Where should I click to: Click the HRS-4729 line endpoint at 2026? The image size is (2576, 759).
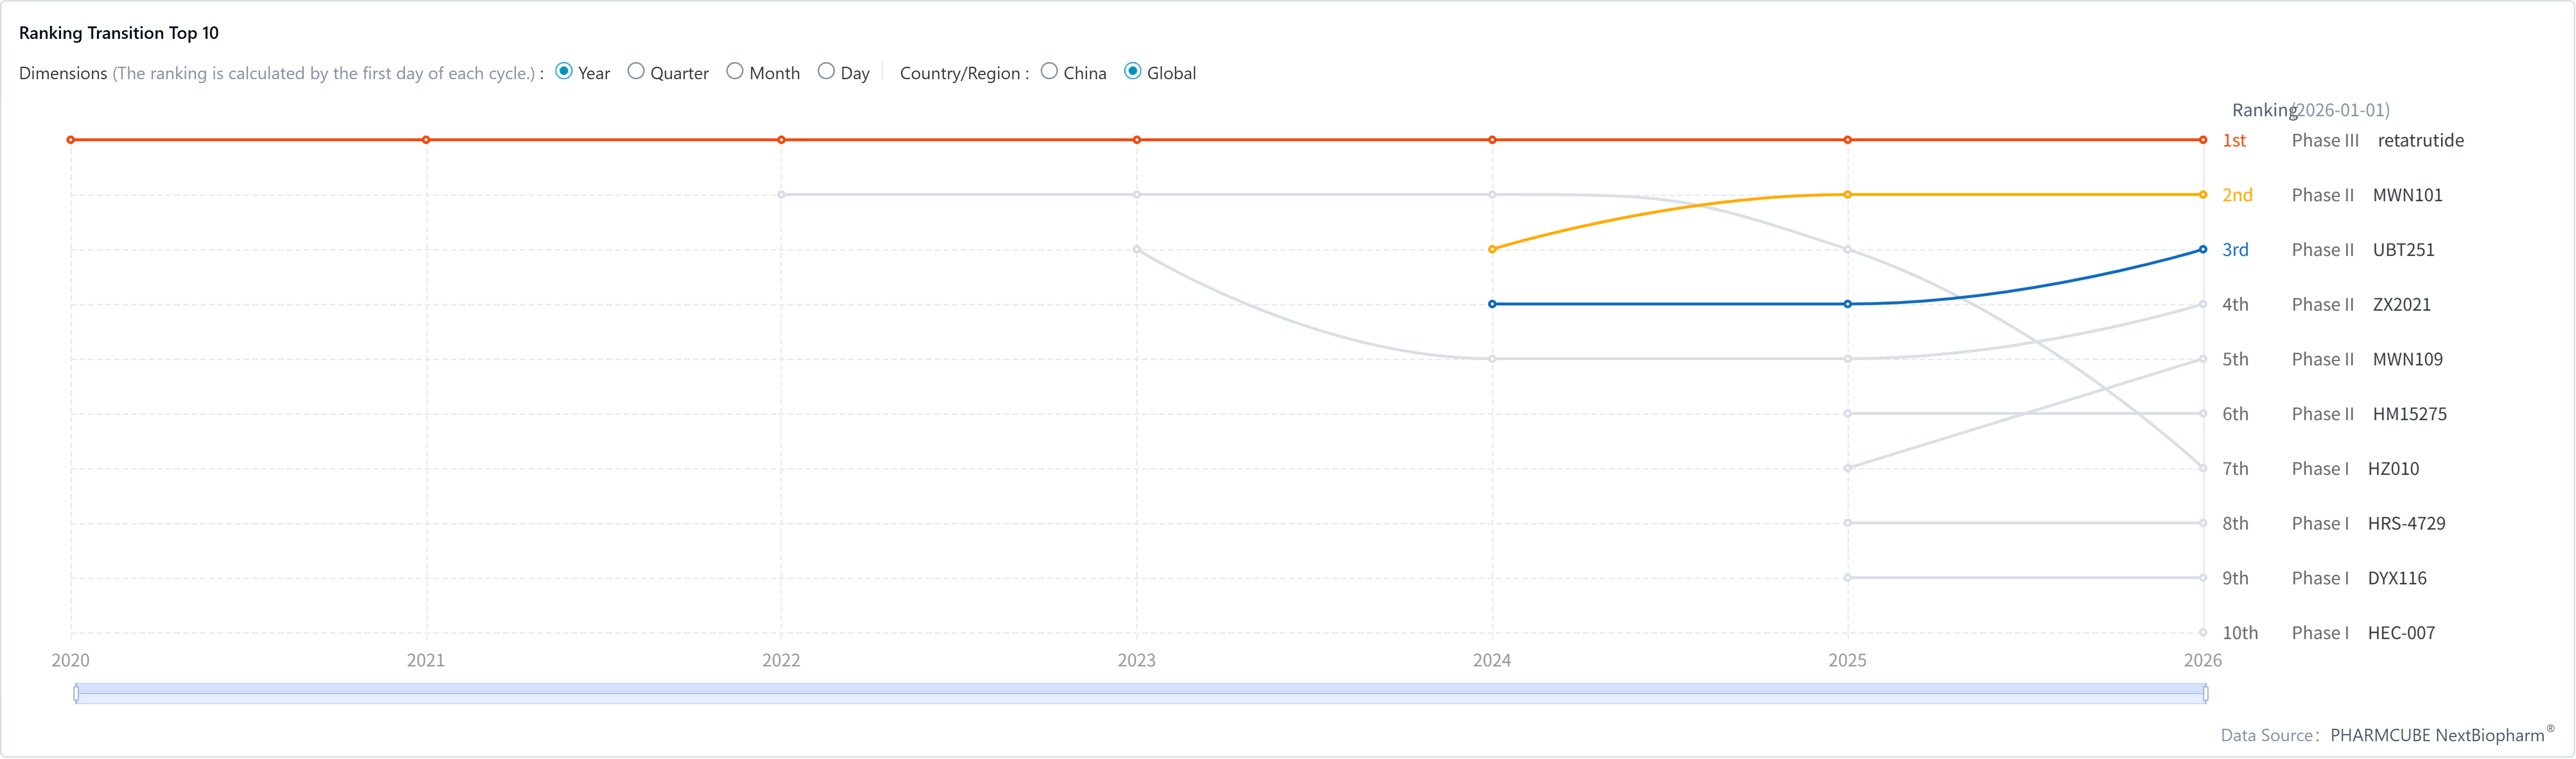pyautogui.click(x=2203, y=523)
